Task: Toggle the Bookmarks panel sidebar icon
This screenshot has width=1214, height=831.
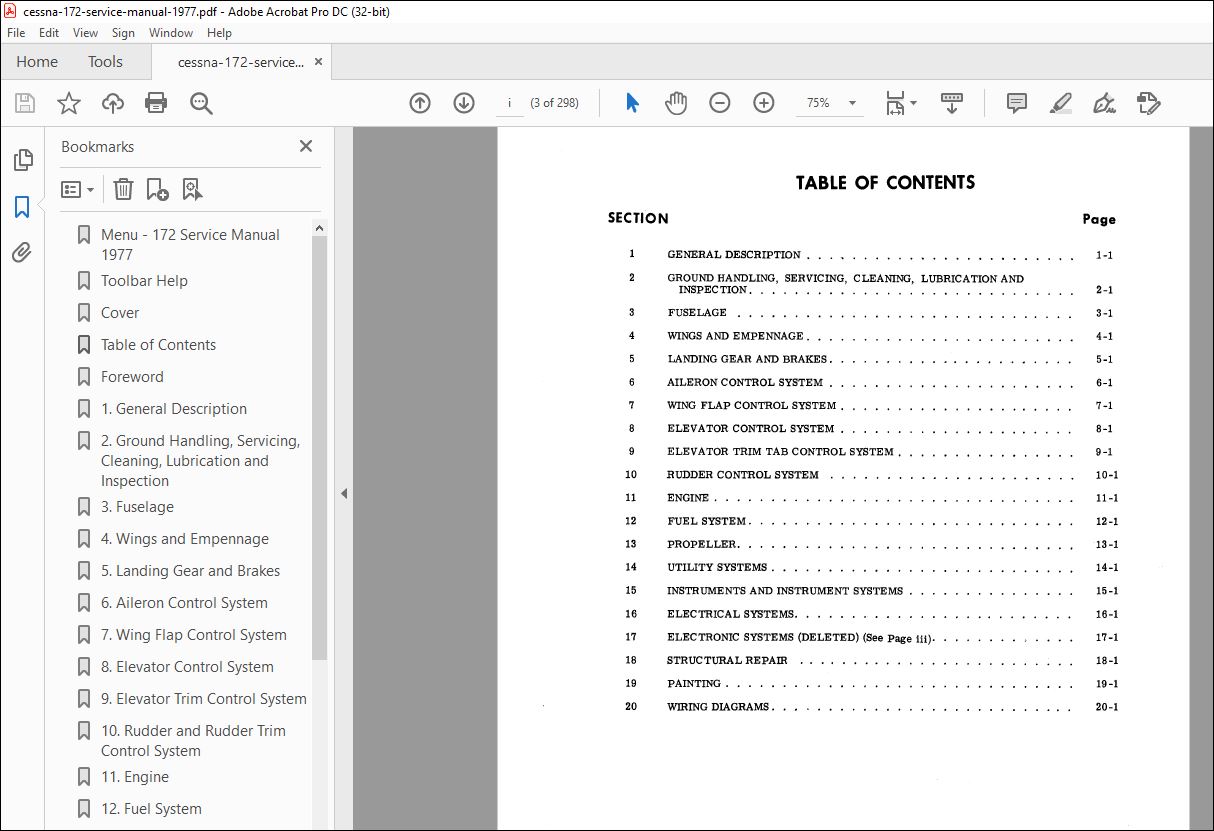Action: pyautogui.click(x=22, y=207)
